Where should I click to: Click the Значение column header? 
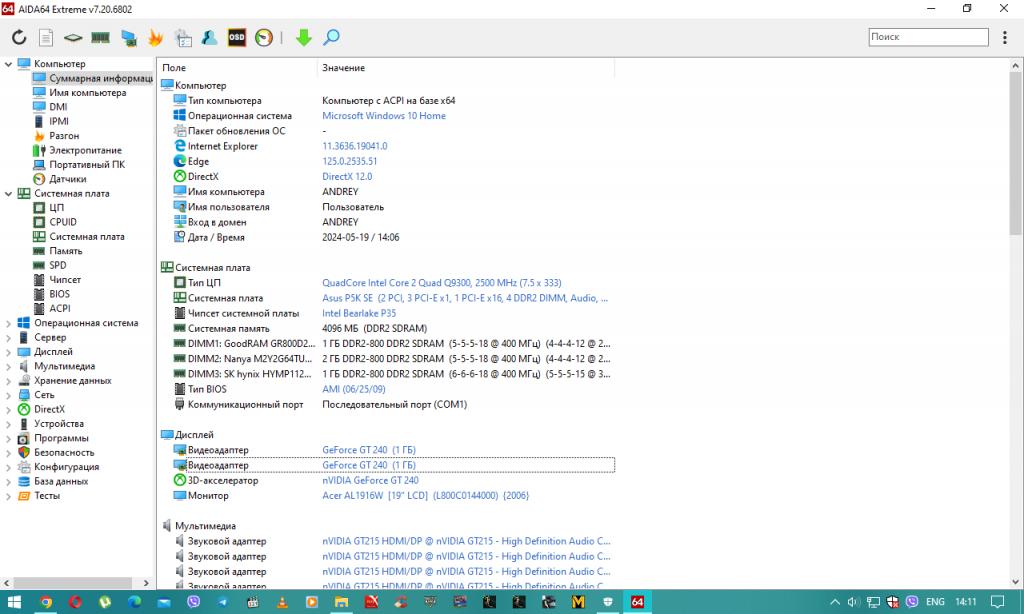pyautogui.click(x=343, y=68)
